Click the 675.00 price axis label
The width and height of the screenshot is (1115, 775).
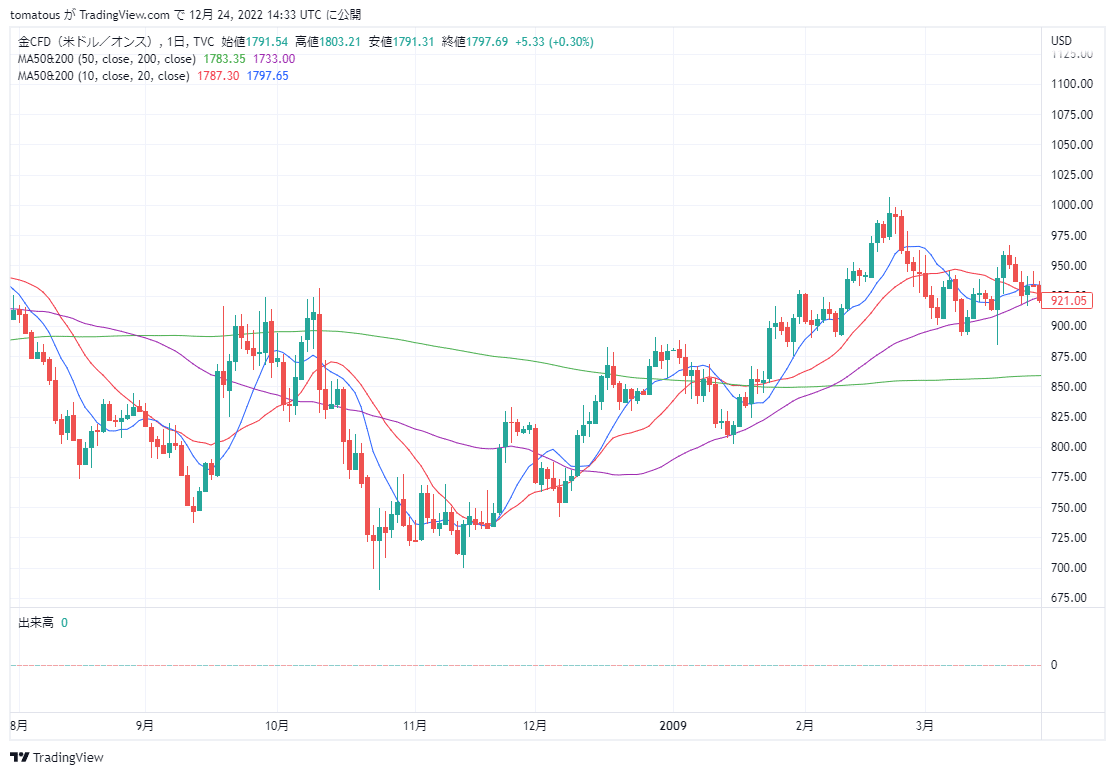1069,598
